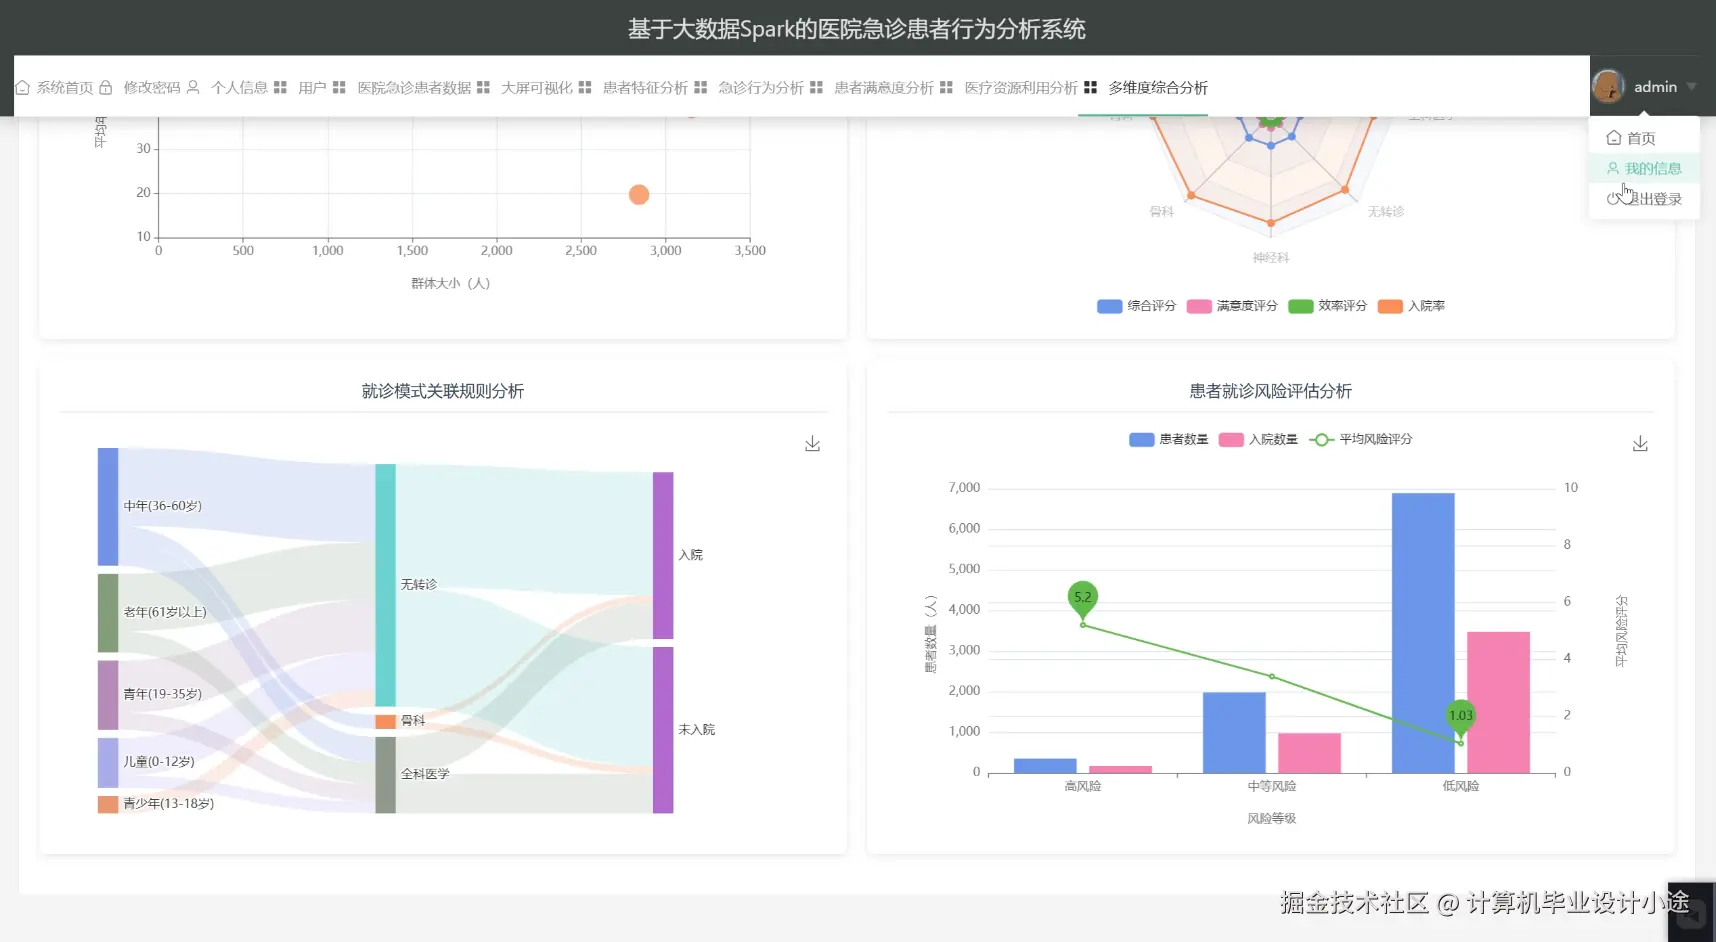
Task: Open the admin dropdown arrow
Action: point(1690,87)
